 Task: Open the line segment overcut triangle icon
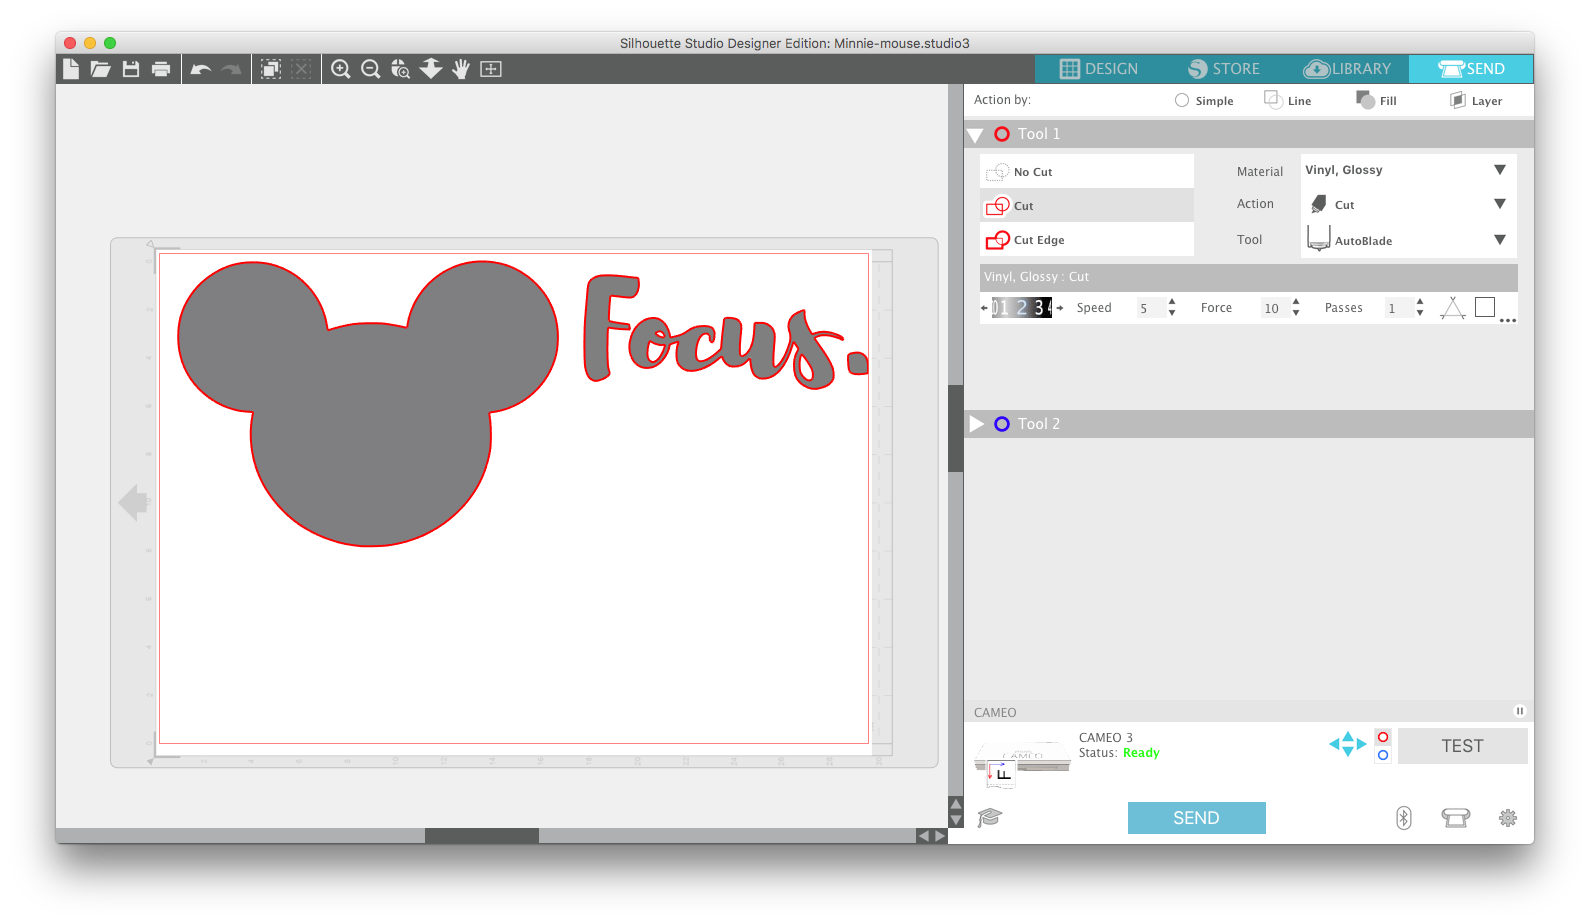click(x=1453, y=308)
